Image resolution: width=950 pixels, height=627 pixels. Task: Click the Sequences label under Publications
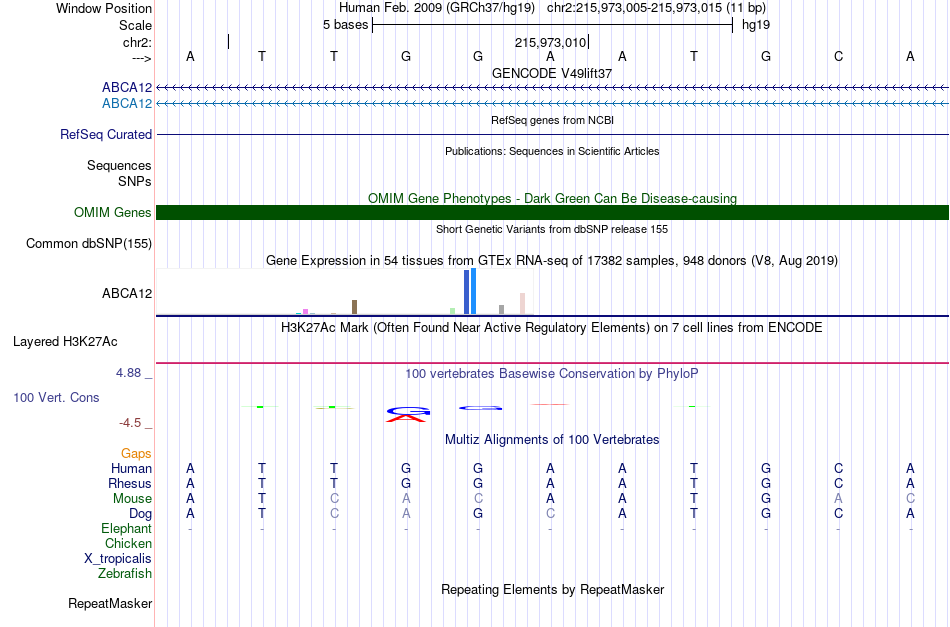[x=119, y=165]
